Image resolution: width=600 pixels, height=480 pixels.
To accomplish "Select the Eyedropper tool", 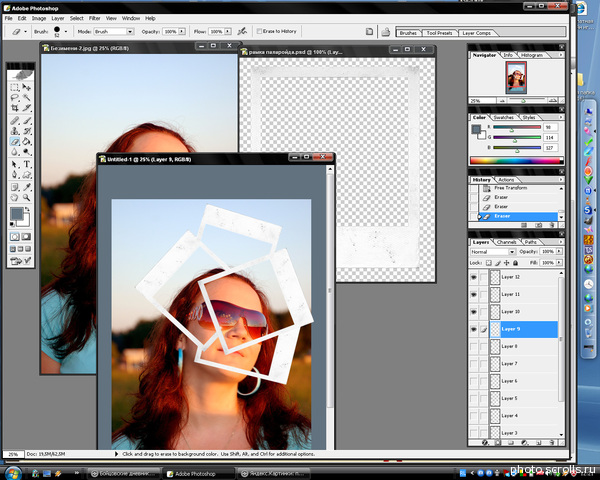I will coord(26,187).
